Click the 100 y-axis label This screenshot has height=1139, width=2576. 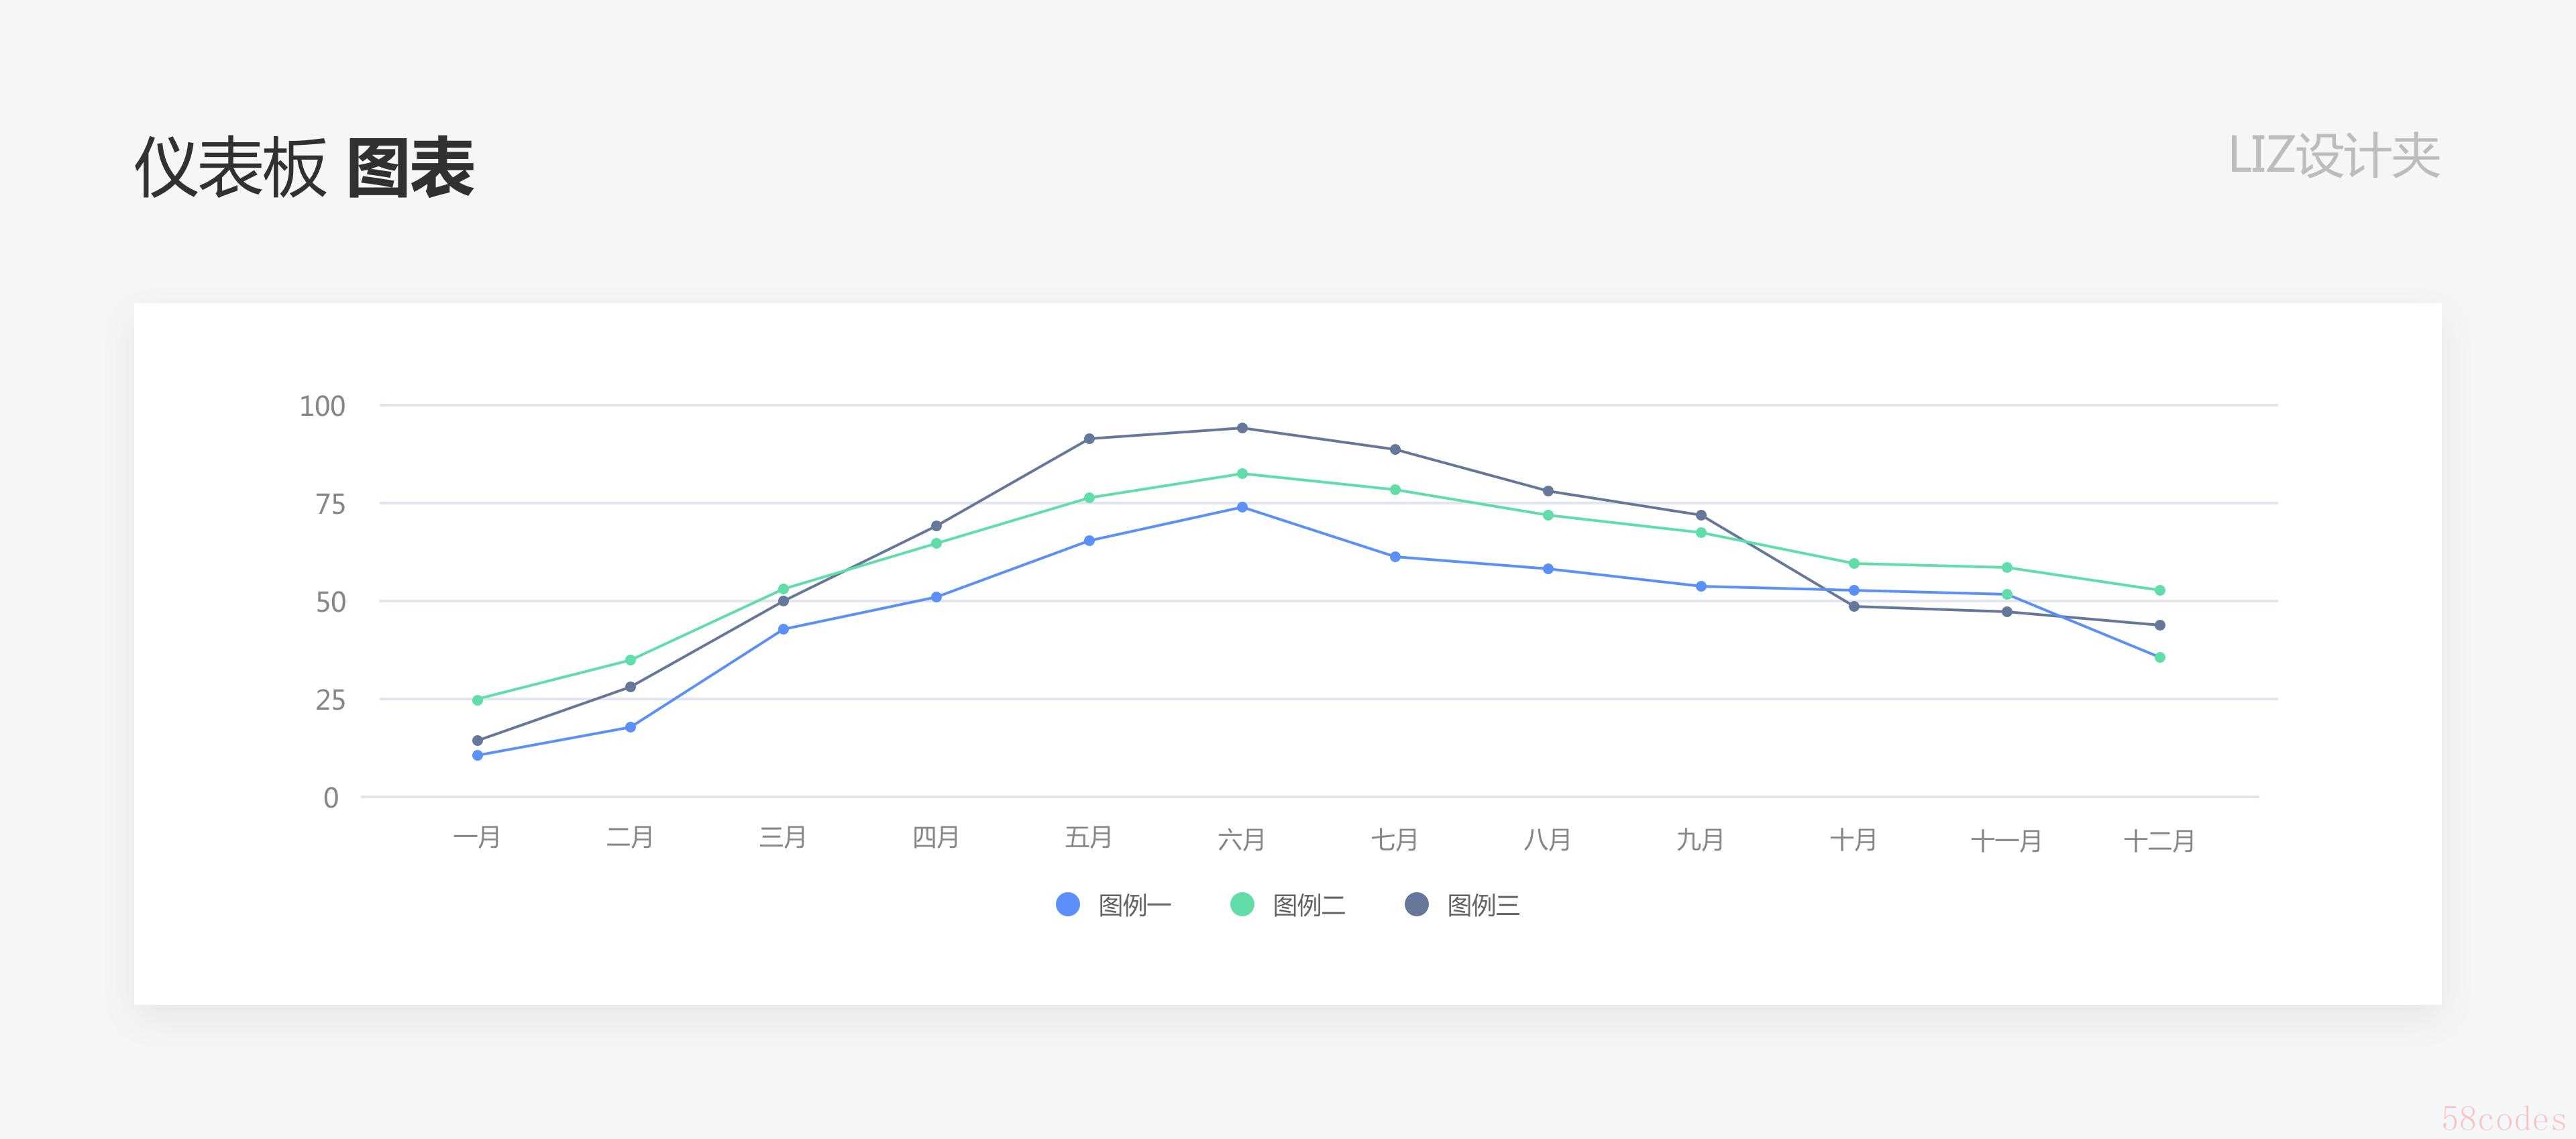(322, 406)
